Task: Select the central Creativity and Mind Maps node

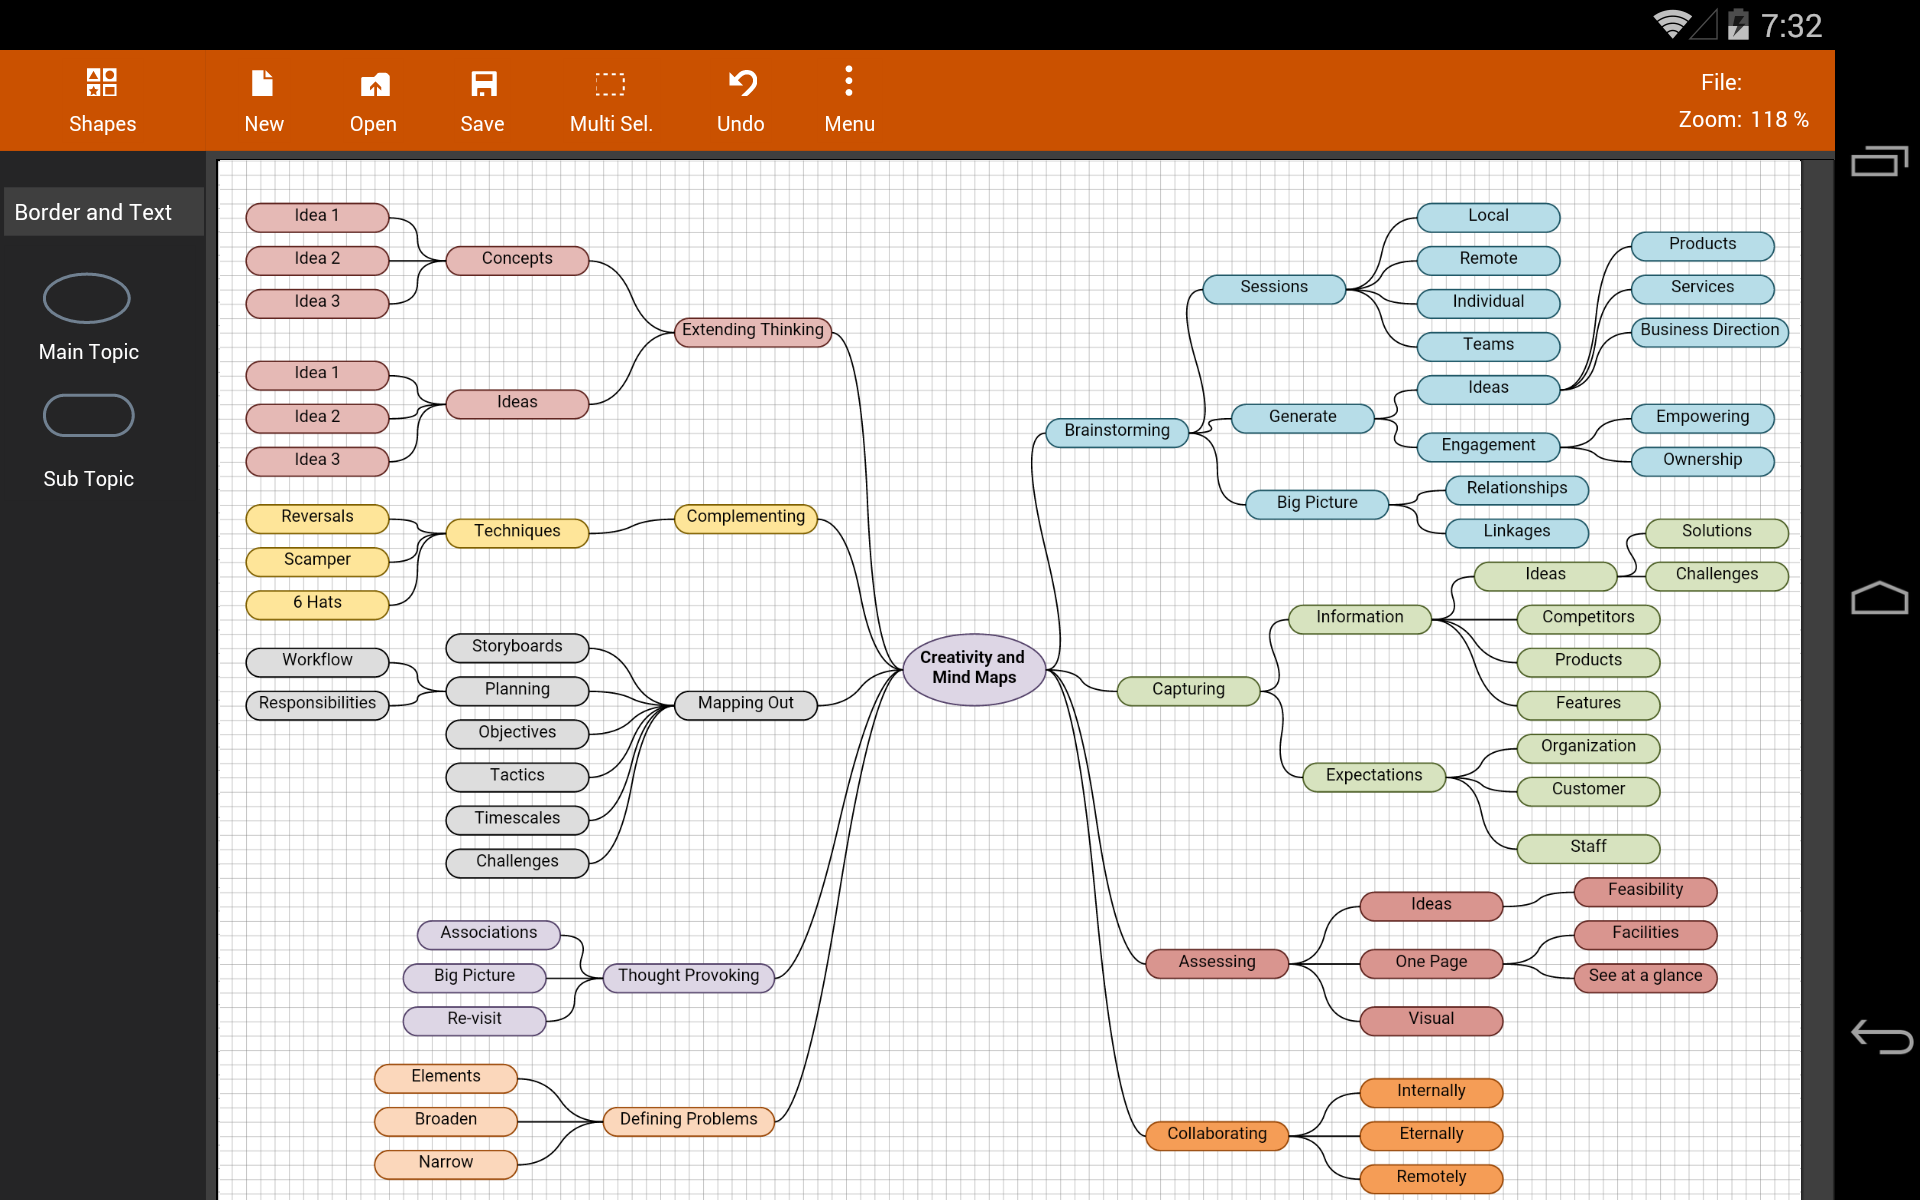Action: pyautogui.click(x=973, y=668)
